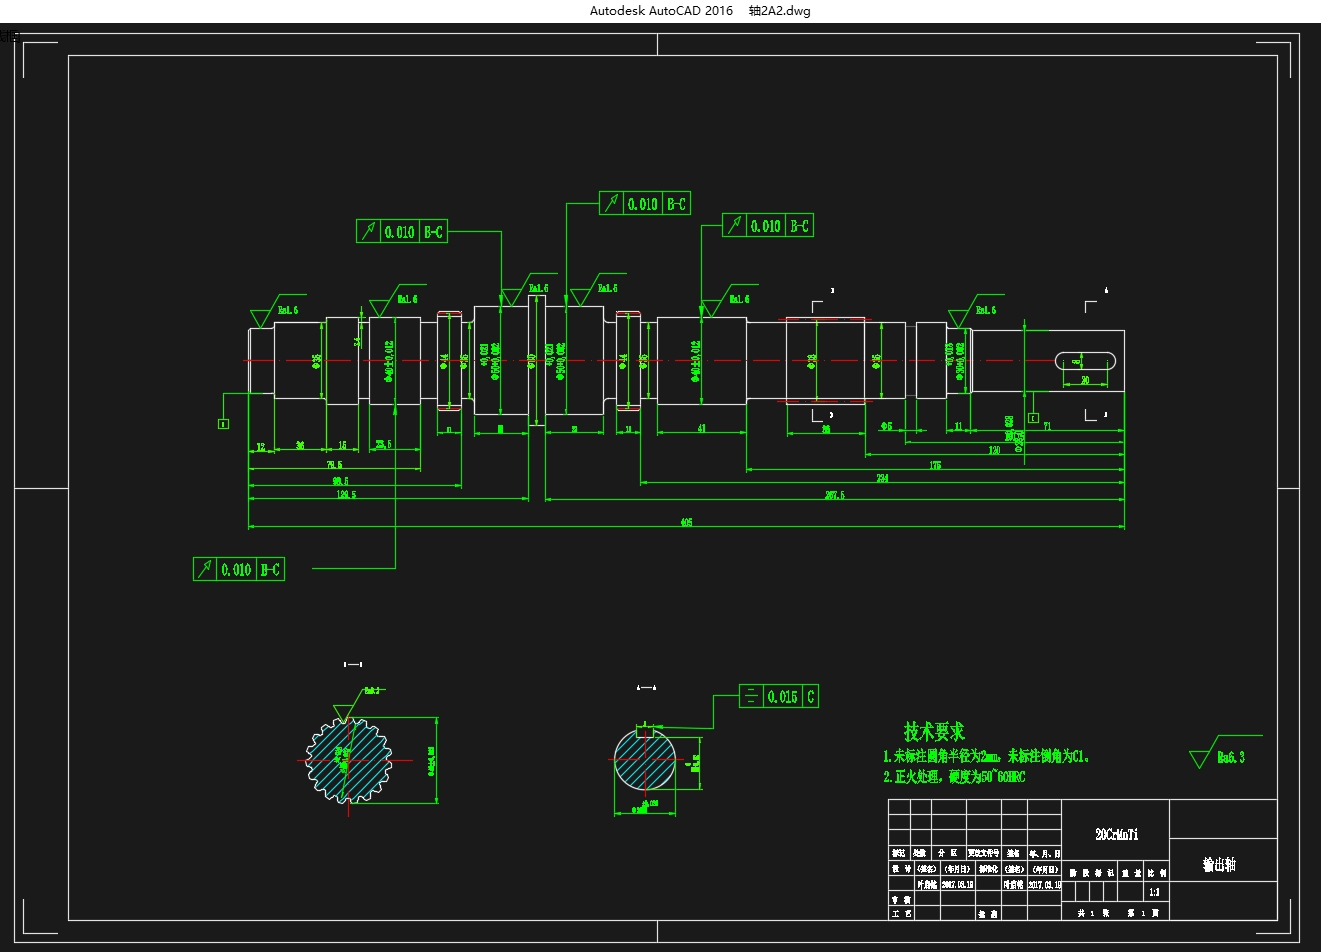Select the note starting 1.未标注圆角半径为2mm
Screen dimensions: 1321x952
click(986, 757)
